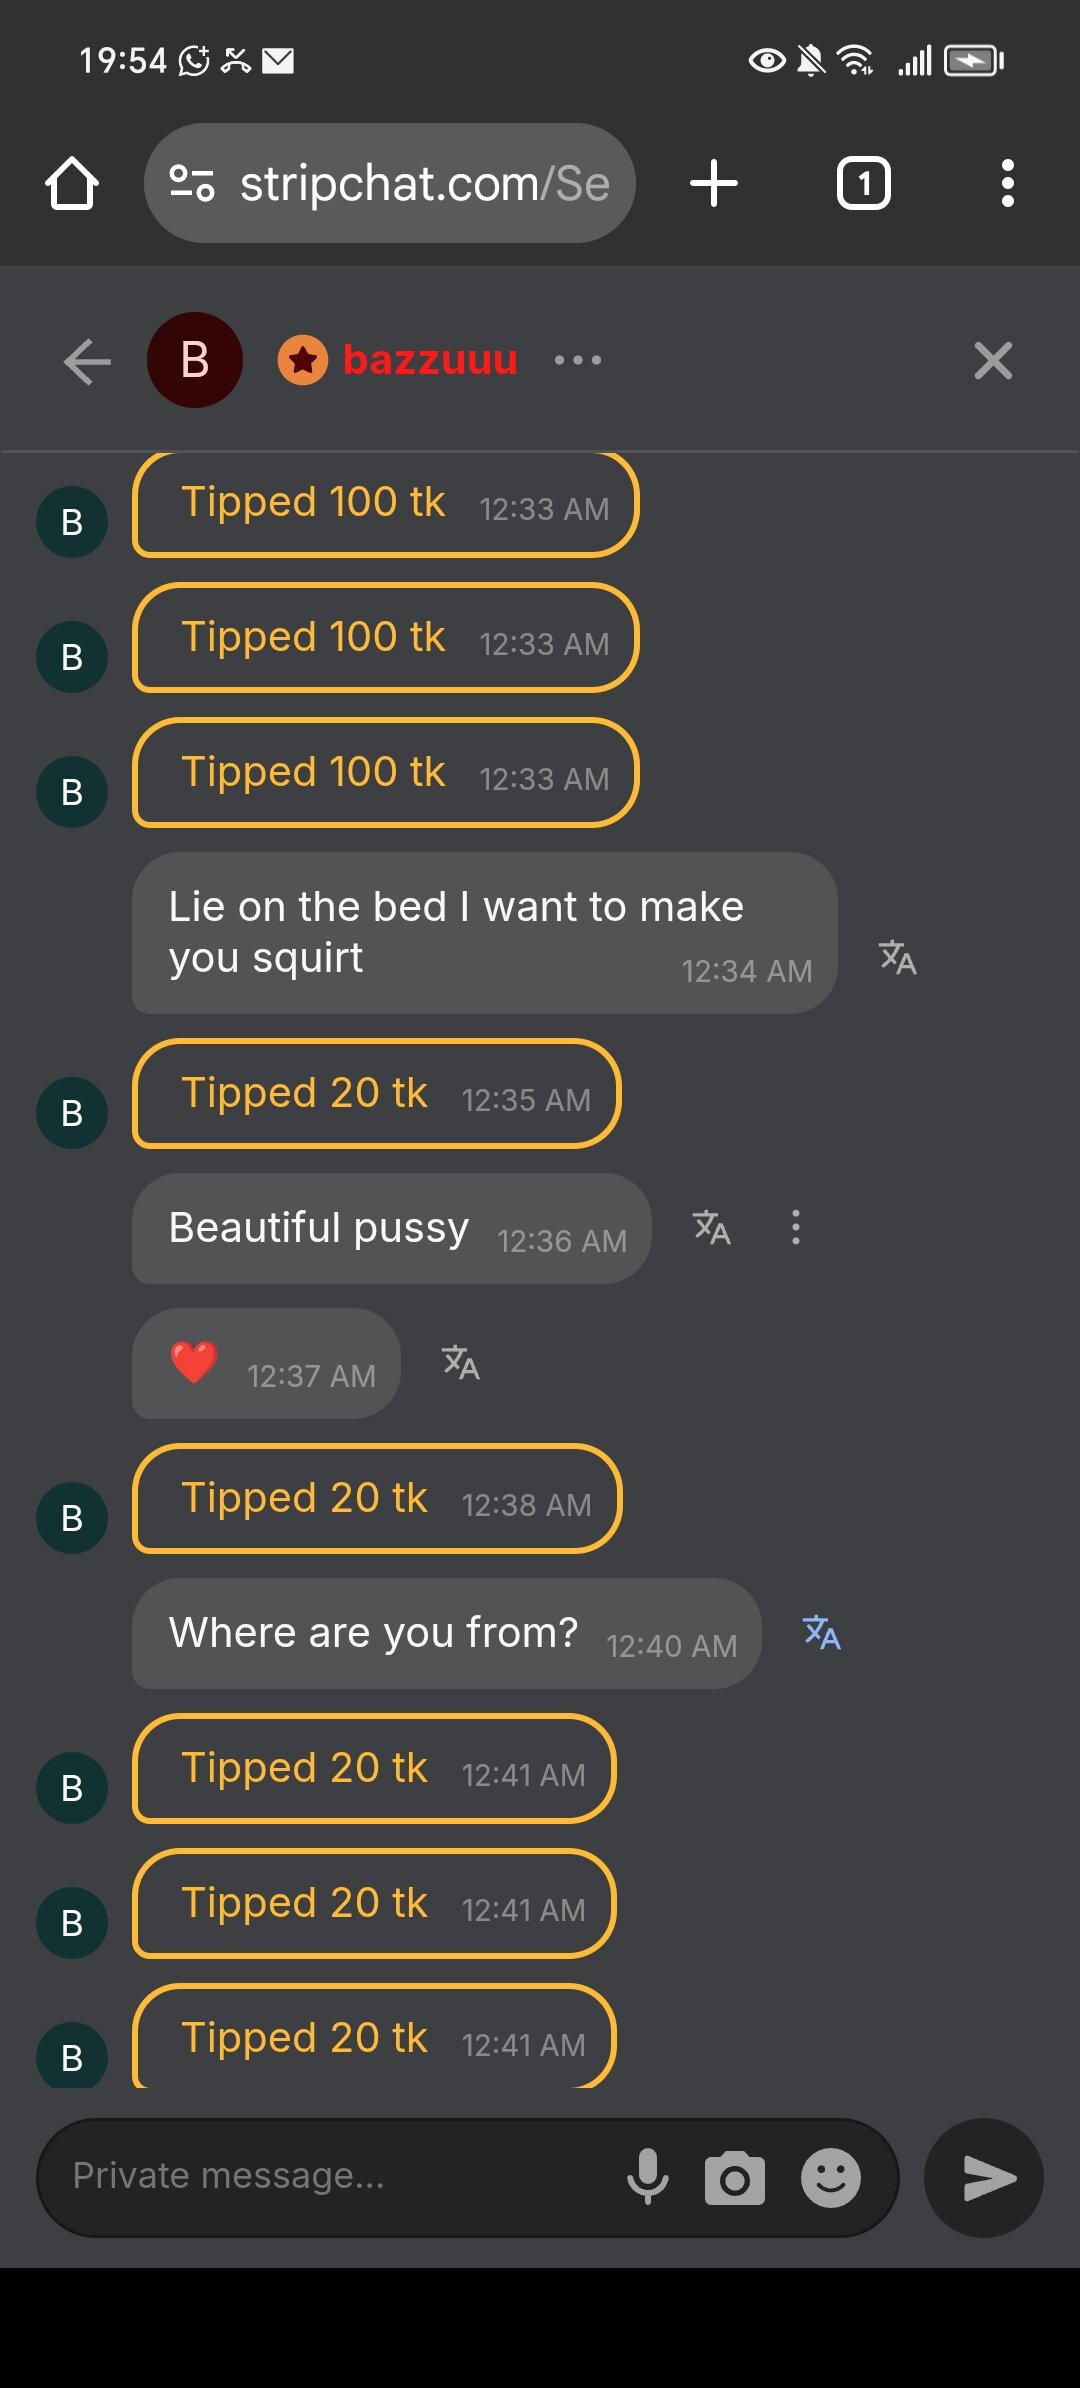
Task: Open options for the 12:36 AM message
Action: pyautogui.click(x=796, y=1227)
